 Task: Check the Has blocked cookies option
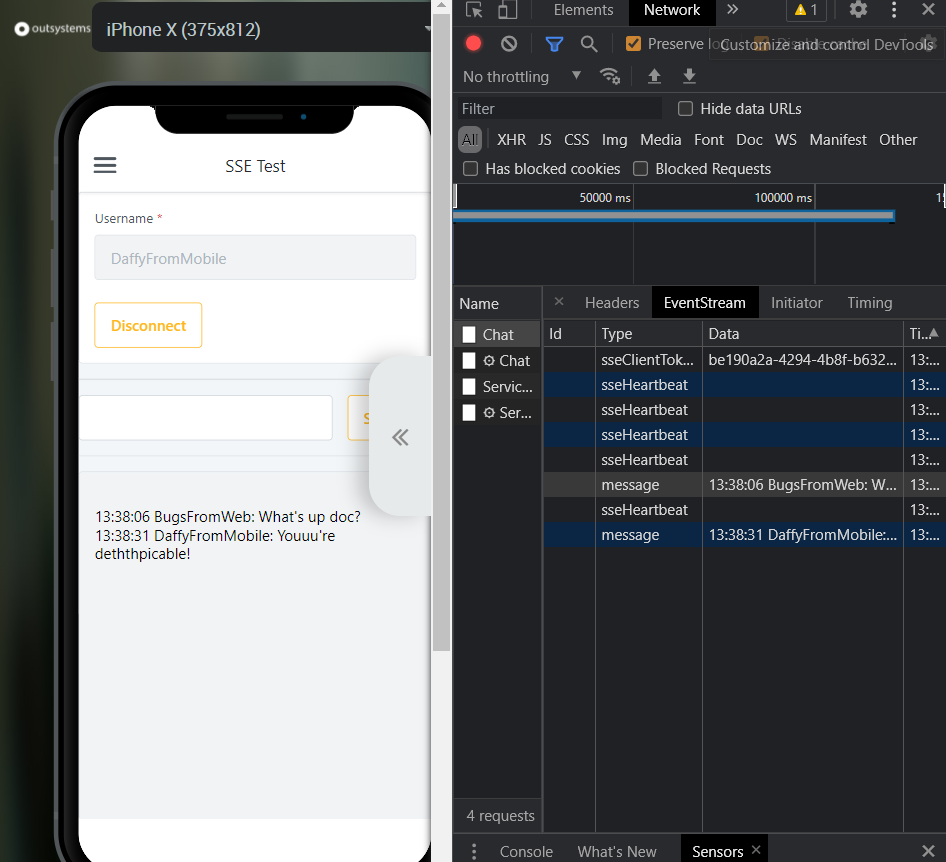point(471,169)
